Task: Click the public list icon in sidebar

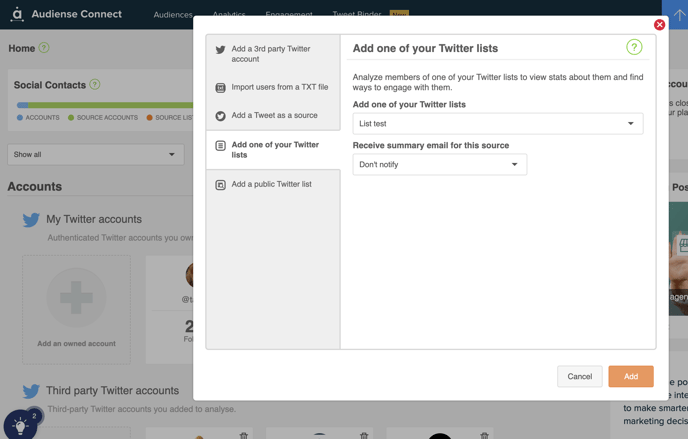Action: pyautogui.click(x=220, y=185)
